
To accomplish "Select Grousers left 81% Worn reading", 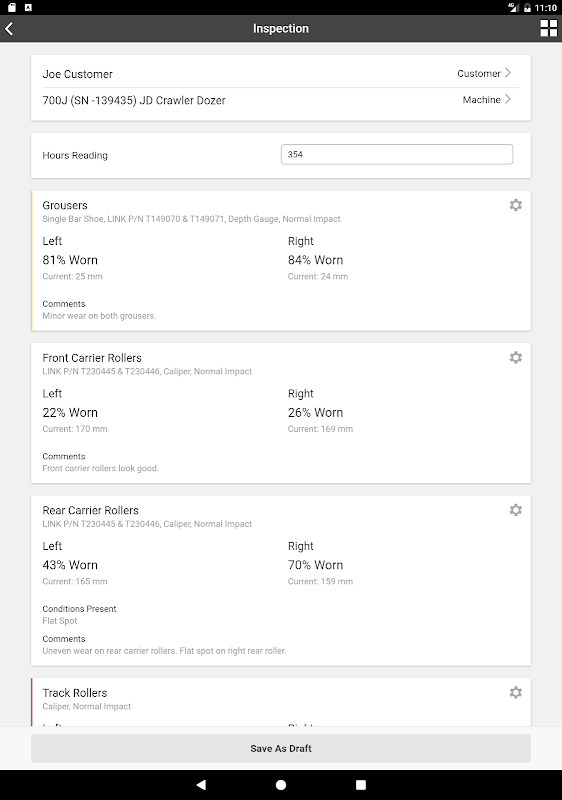I will 70,260.
